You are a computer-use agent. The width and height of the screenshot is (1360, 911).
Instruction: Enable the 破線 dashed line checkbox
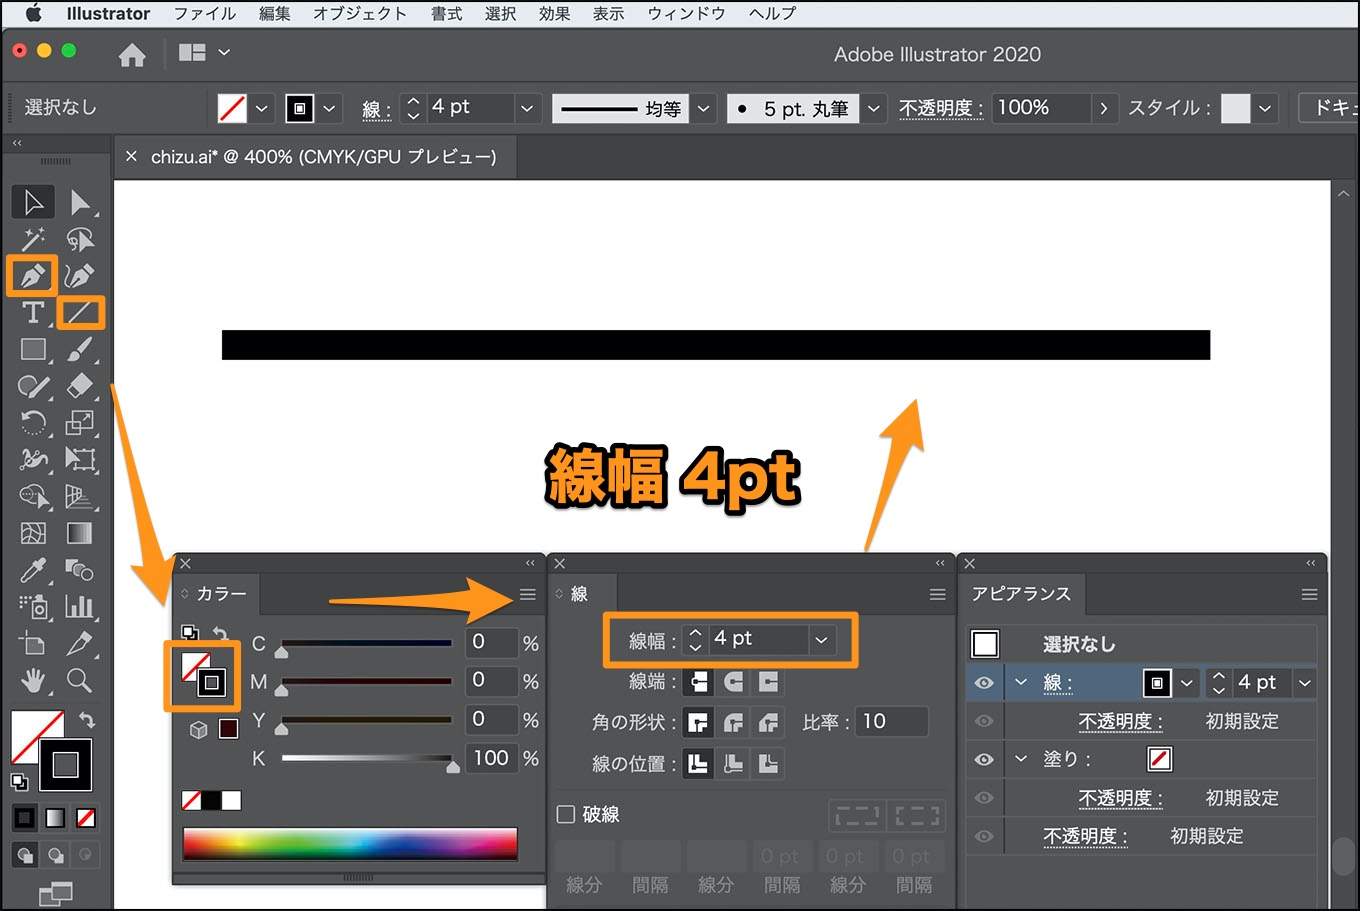566,814
